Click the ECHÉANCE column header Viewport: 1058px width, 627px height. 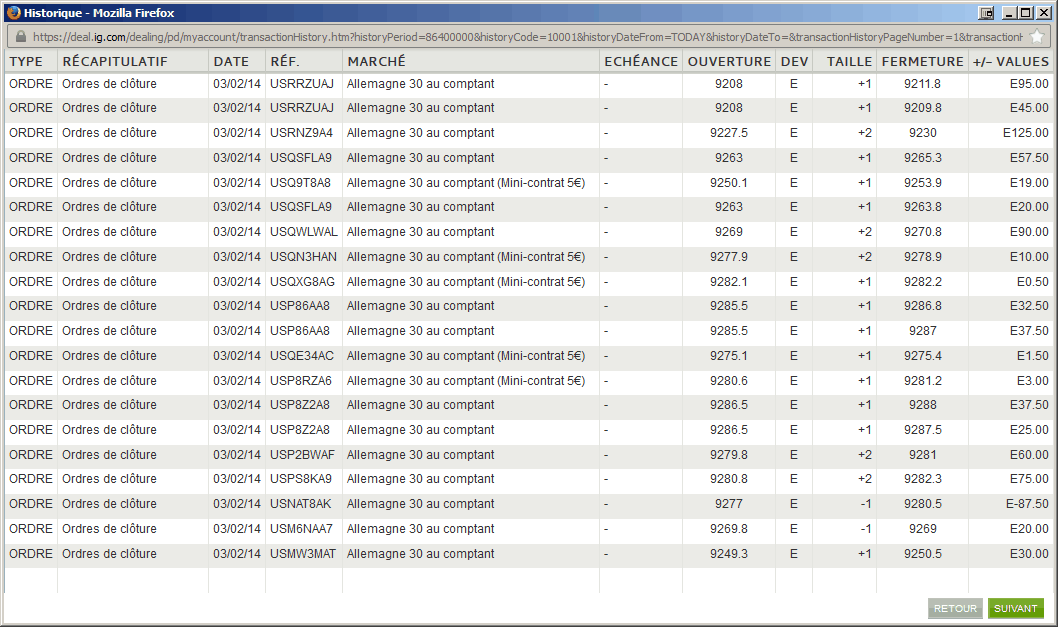coord(641,61)
